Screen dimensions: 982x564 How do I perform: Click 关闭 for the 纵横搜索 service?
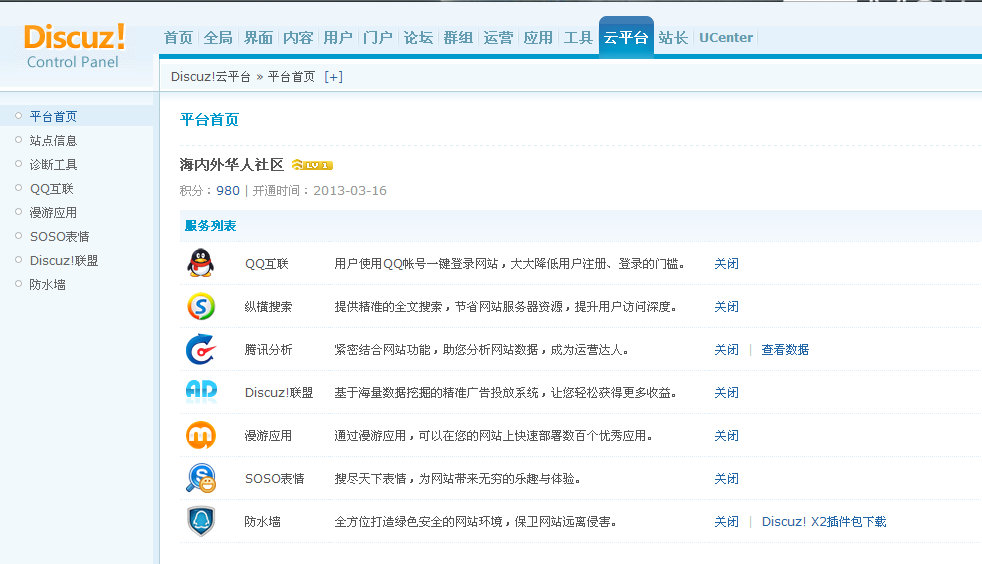[726, 307]
